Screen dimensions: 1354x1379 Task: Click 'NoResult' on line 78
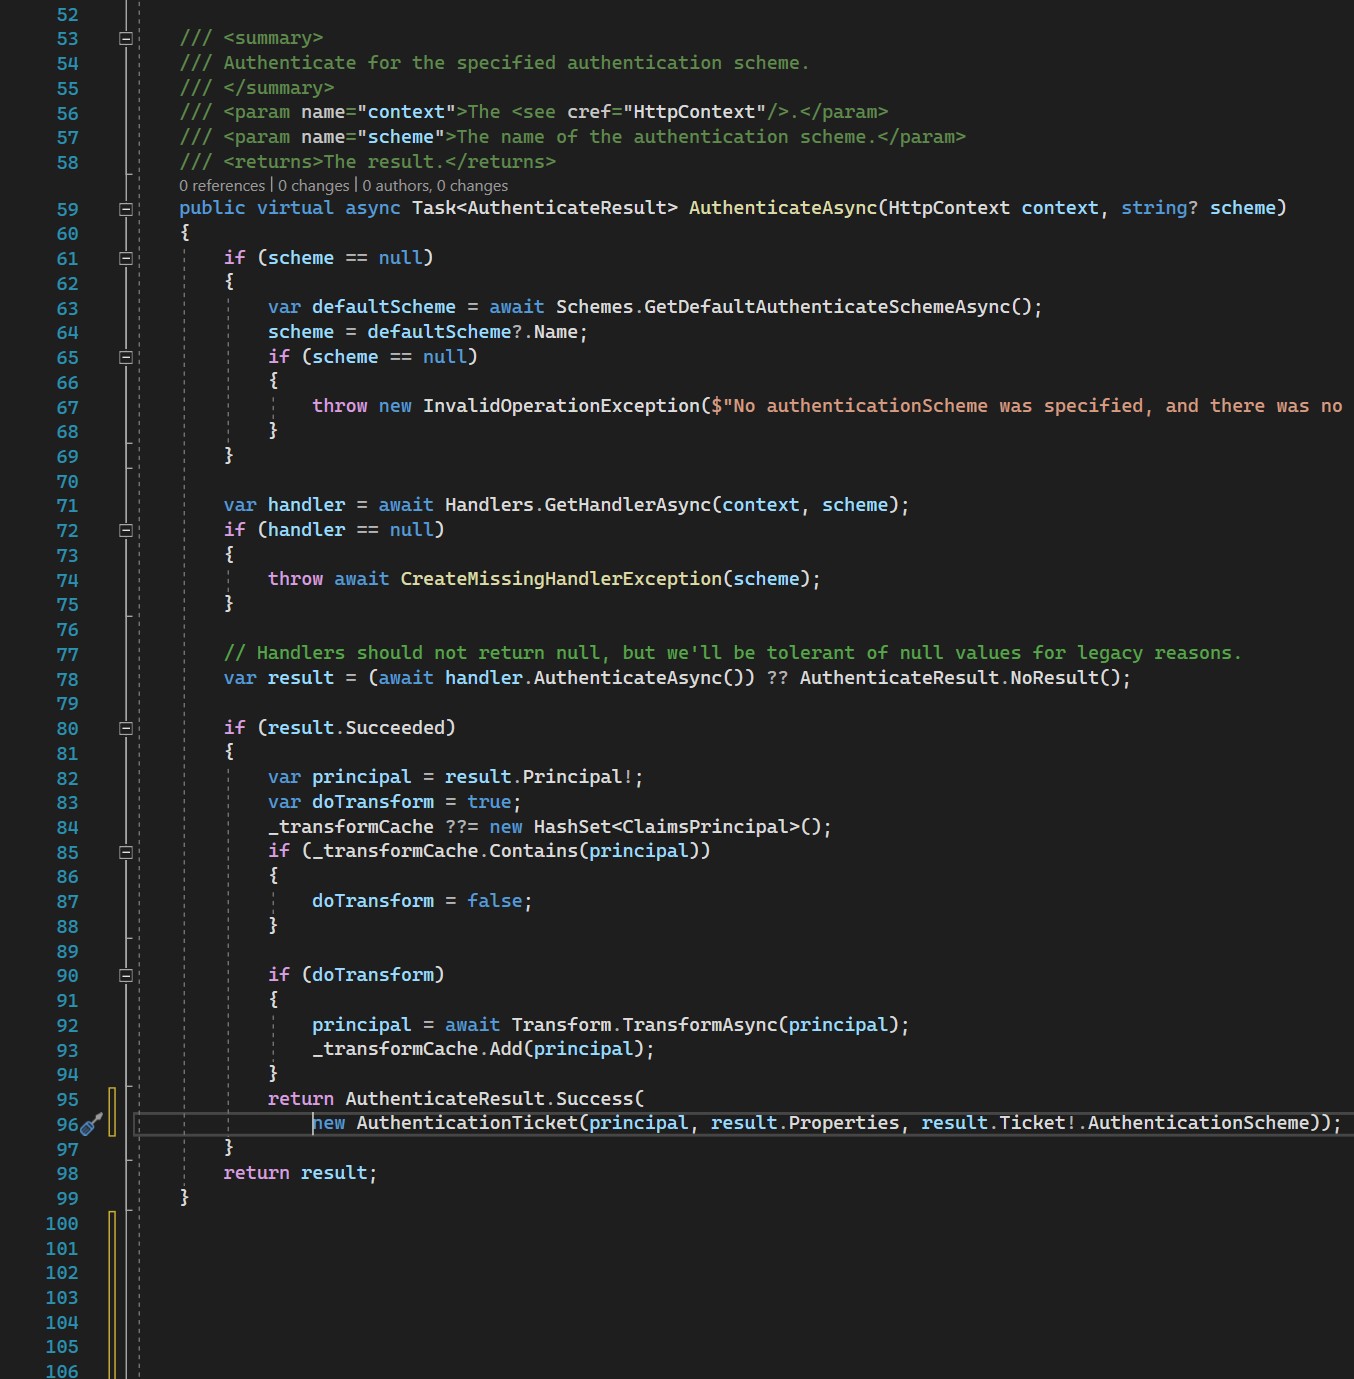(x=1054, y=678)
